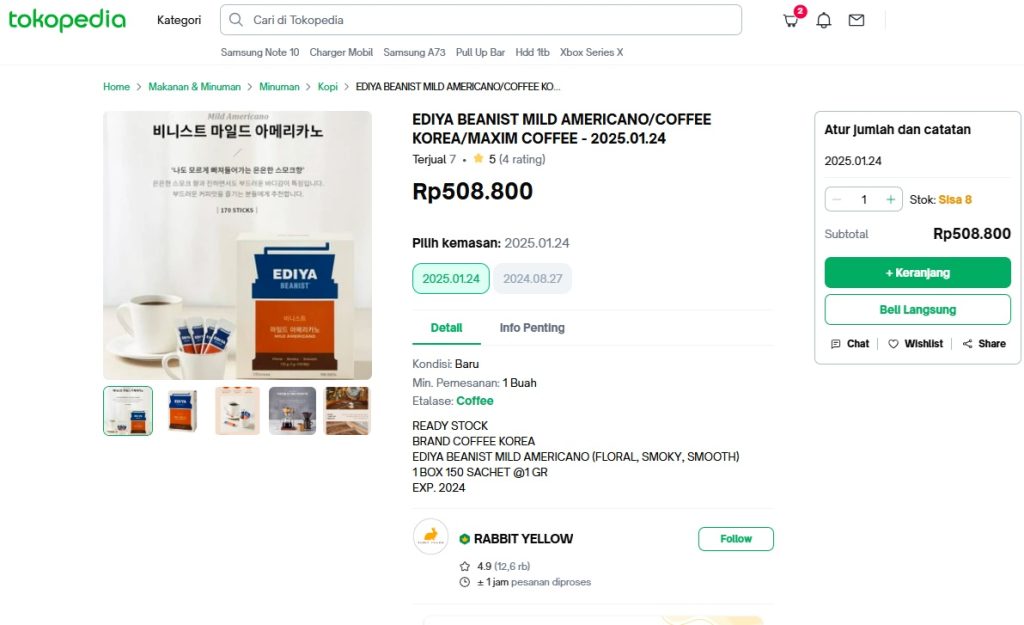Click the green + Keranjang button

click(x=917, y=273)
